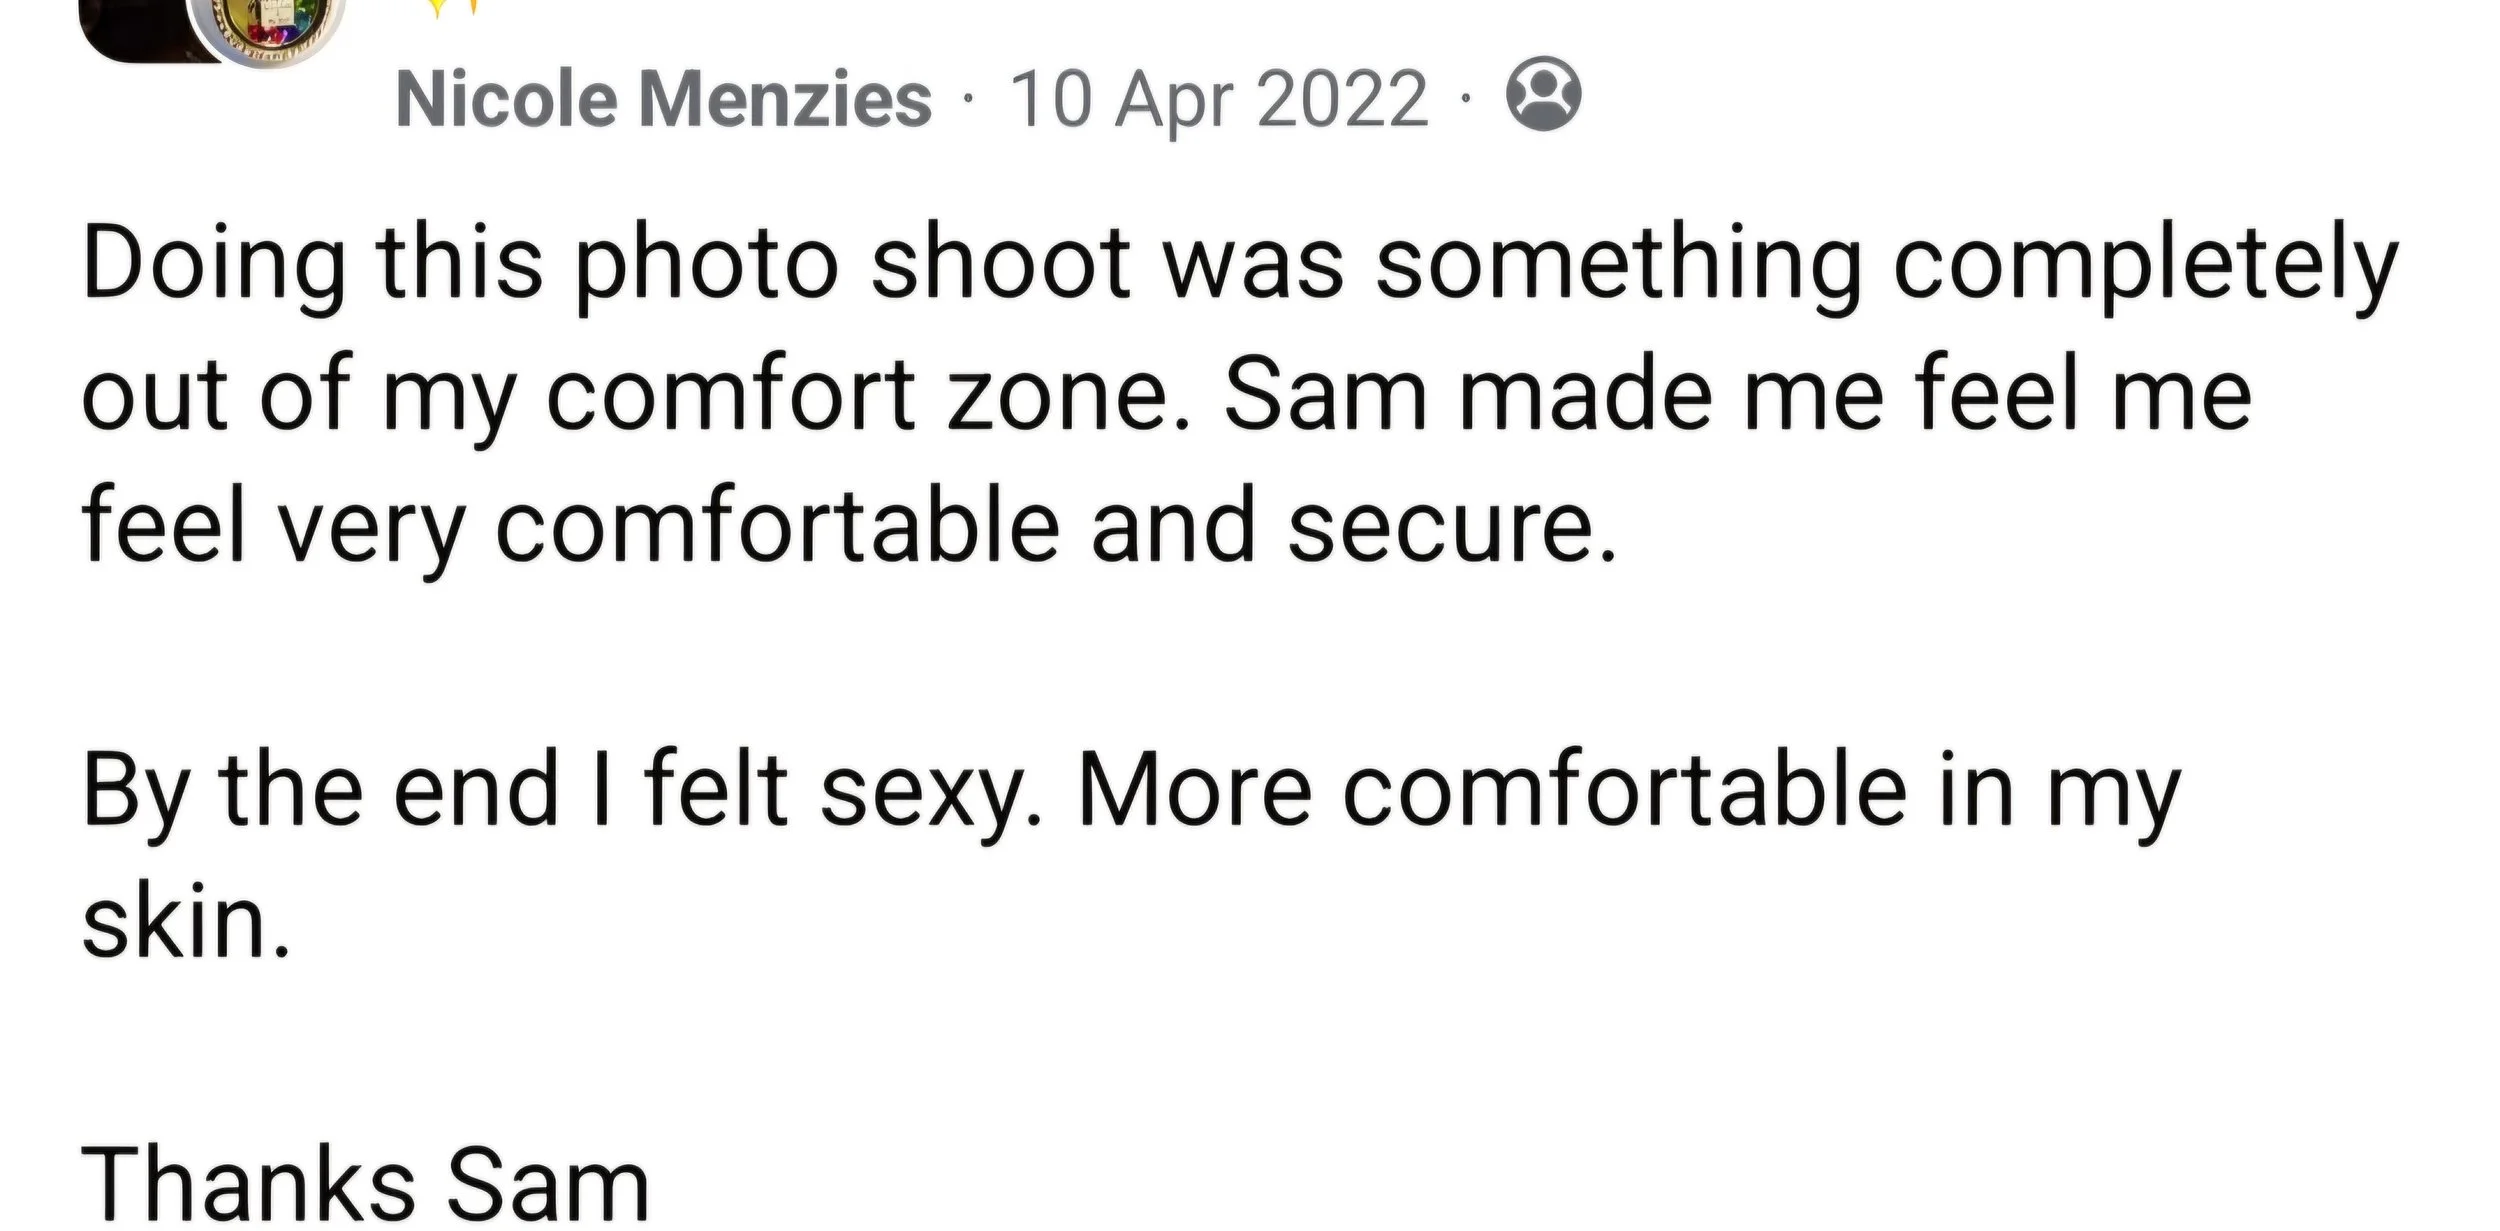The image size is (2500, 1231).
Task: Click the word "skin." on its own line
Action: pyautogui.click(x=185, y=920)
